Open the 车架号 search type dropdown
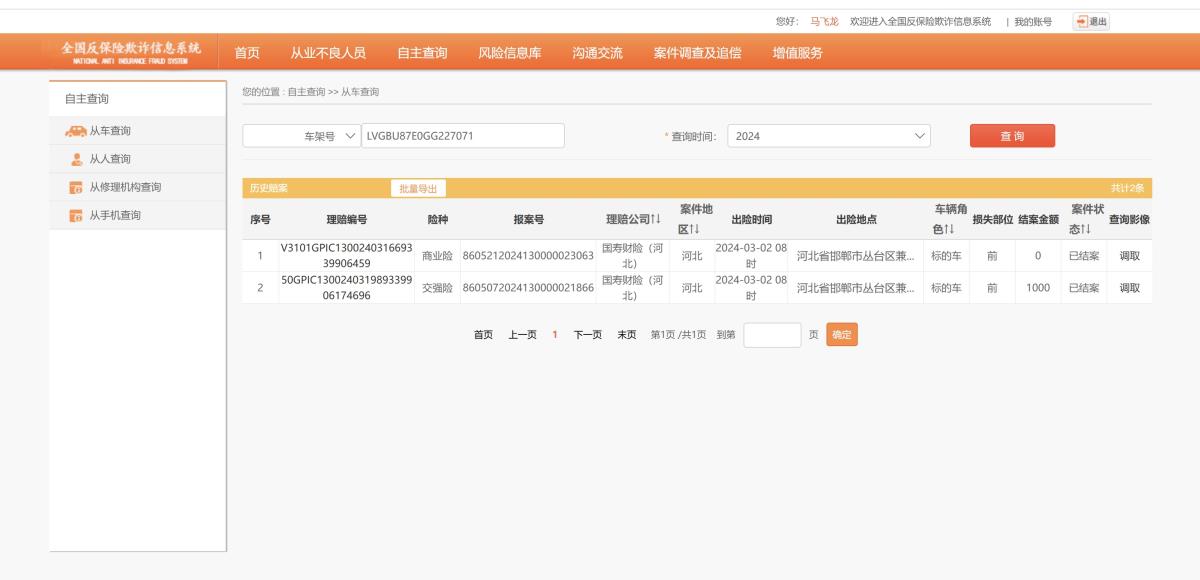 click(302, 136)
